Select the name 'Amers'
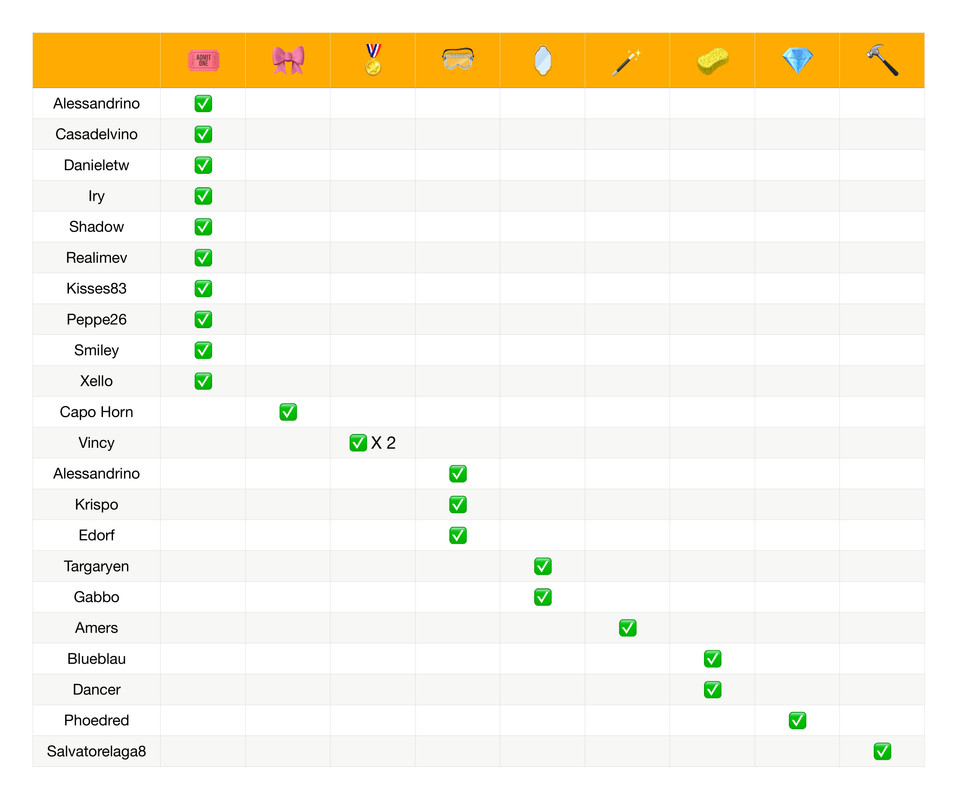The image size is (958, 800). pyautogui.click(x=97, y=628)
